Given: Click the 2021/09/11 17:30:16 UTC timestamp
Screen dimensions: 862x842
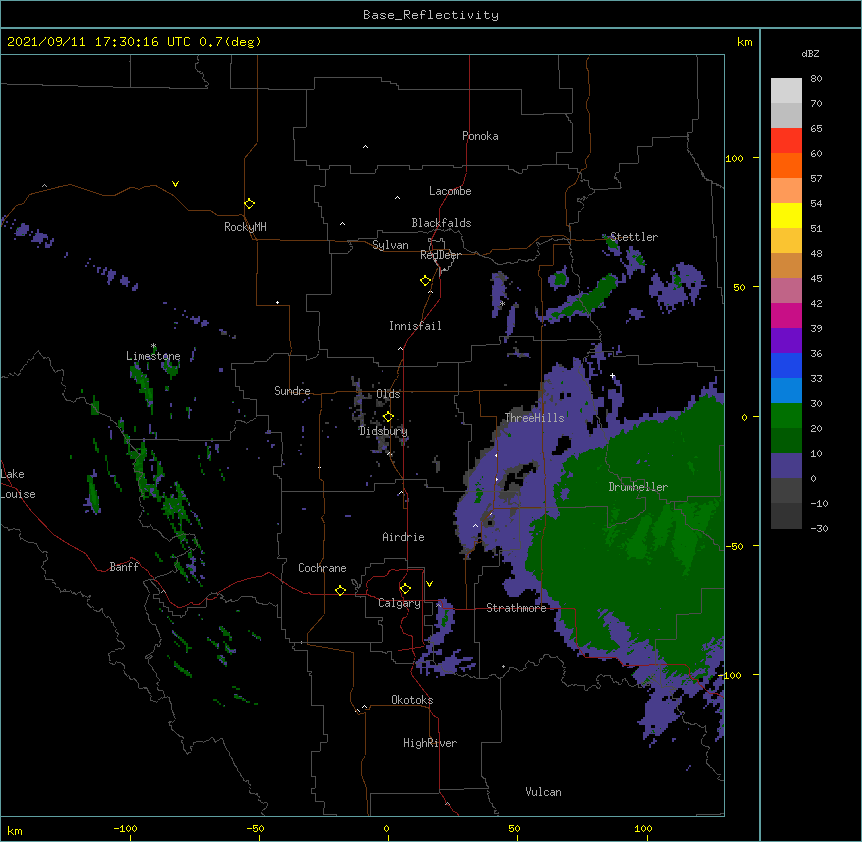Looking at the screenshot, I should [x=100, y=42].
